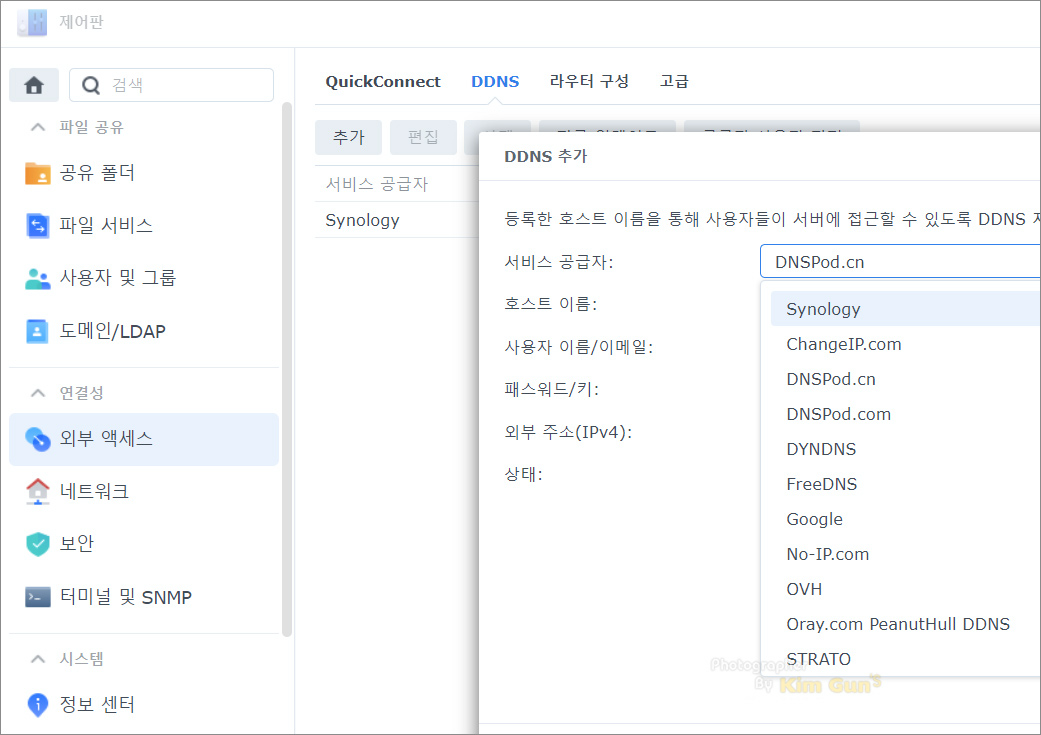Screen dimensions: 1041x735
Task: Choose DNSPod.com from provider list
Action: (x=906, y=414)
